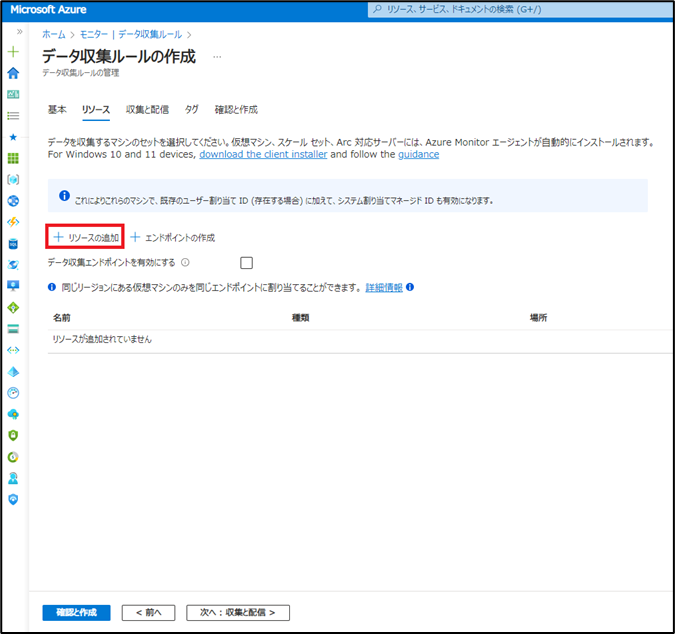Viewport: 675px width, 634px height.
Task: Open Azure Active Directory pyramid icon
Action: (x=13, y=371)
